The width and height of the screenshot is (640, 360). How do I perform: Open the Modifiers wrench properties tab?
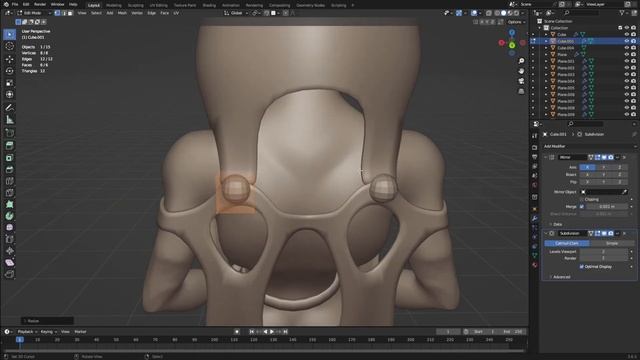point(535,218)
